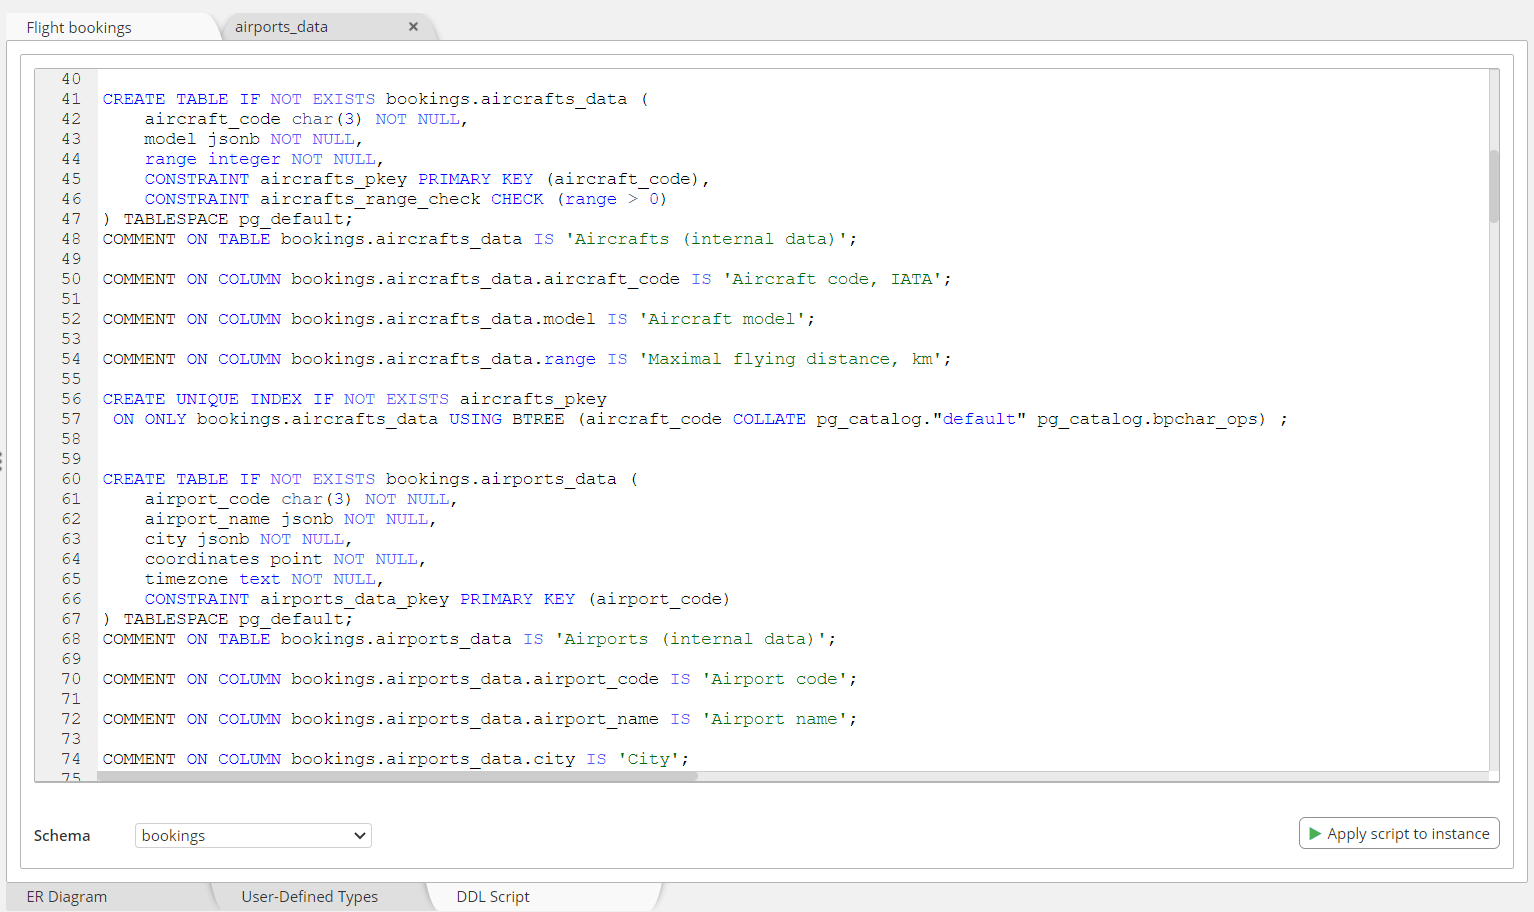This screenshot has height=912, width=1534.
Task: Click the dropdown arrow on the Schema selector
Action: (x=358, y=835)
